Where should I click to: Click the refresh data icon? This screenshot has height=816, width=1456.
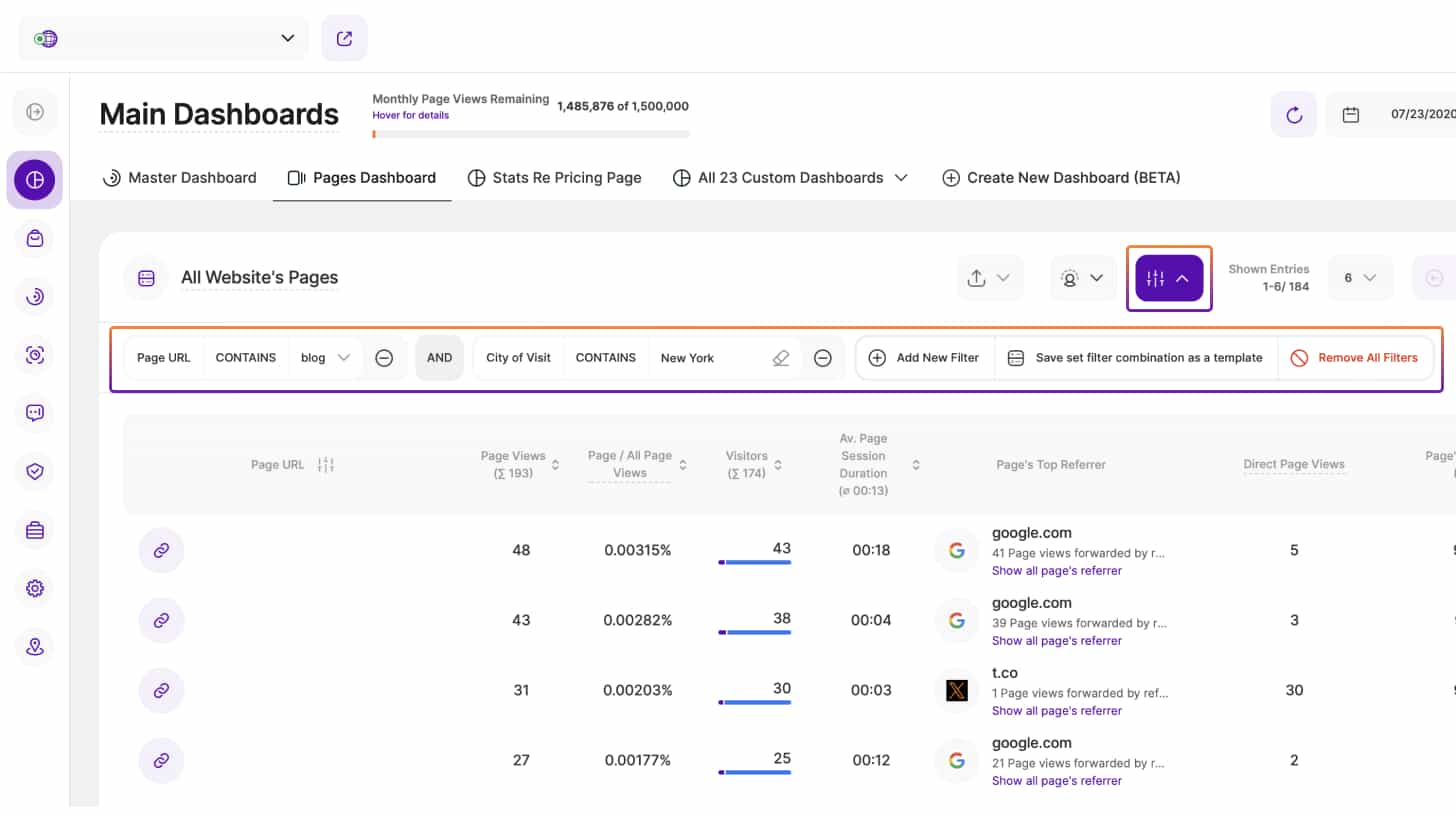(x=1293, y=115)
